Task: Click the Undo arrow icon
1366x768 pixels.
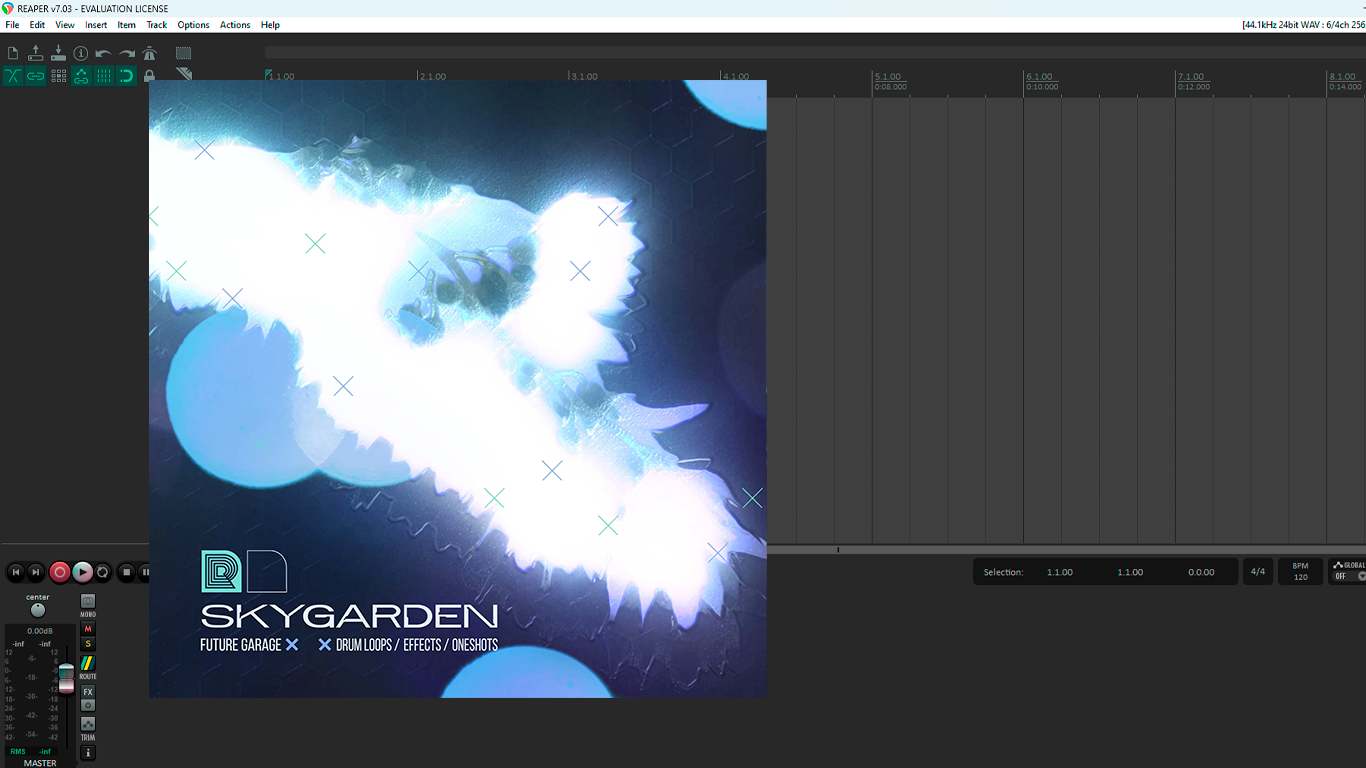Action: (x=104, y=53)
